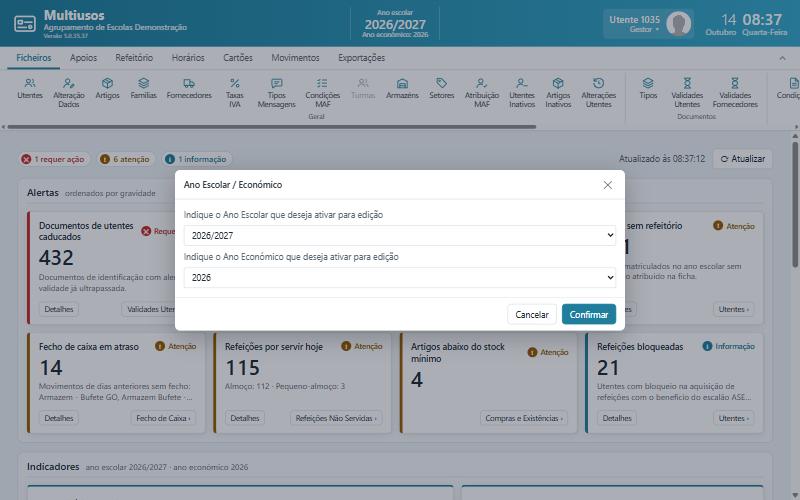Confirm the school year selection
The height and width of the screenshot is (500, 800).
click(x=589, y=314)
